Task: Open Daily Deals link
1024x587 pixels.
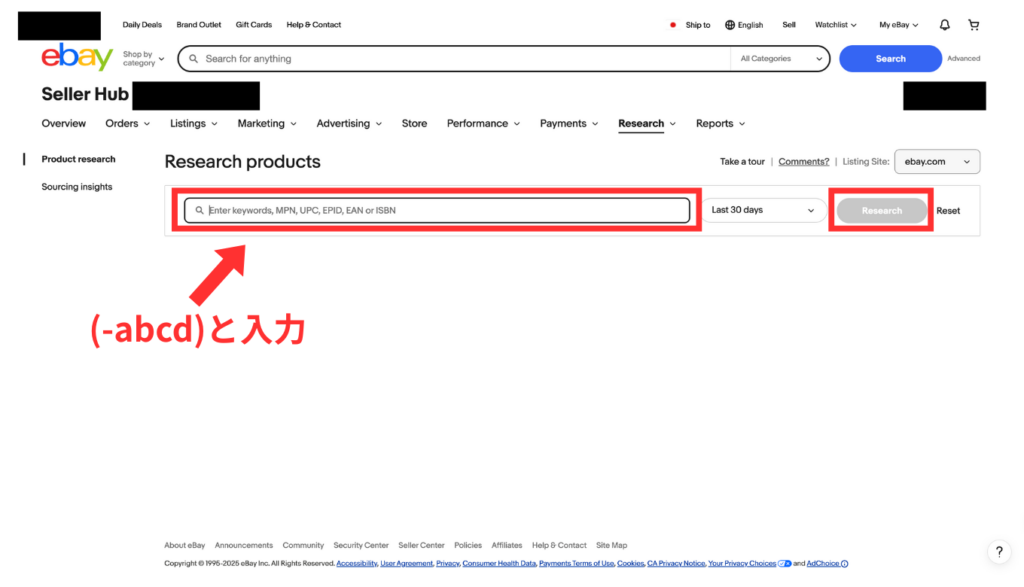Action: click(142, 25)
